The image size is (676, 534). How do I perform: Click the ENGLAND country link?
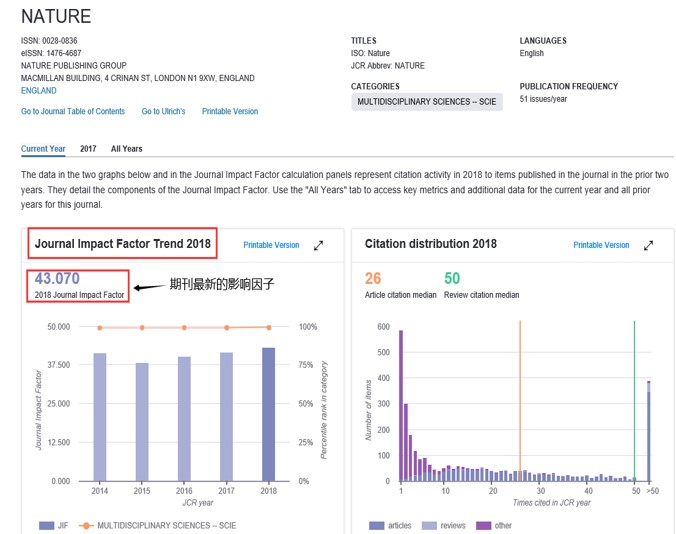(x=39, y=91)
